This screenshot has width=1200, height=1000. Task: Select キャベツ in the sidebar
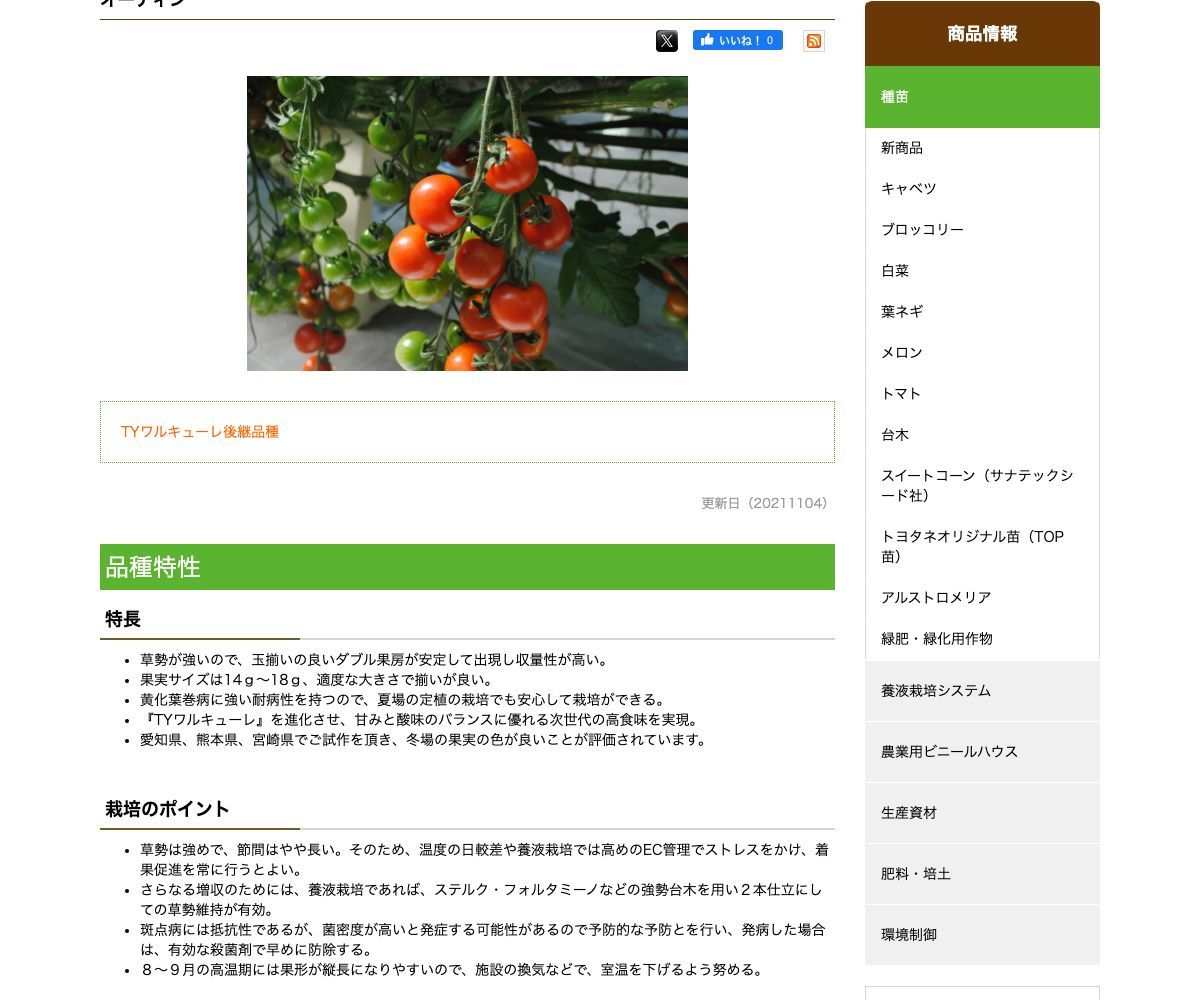908,189
